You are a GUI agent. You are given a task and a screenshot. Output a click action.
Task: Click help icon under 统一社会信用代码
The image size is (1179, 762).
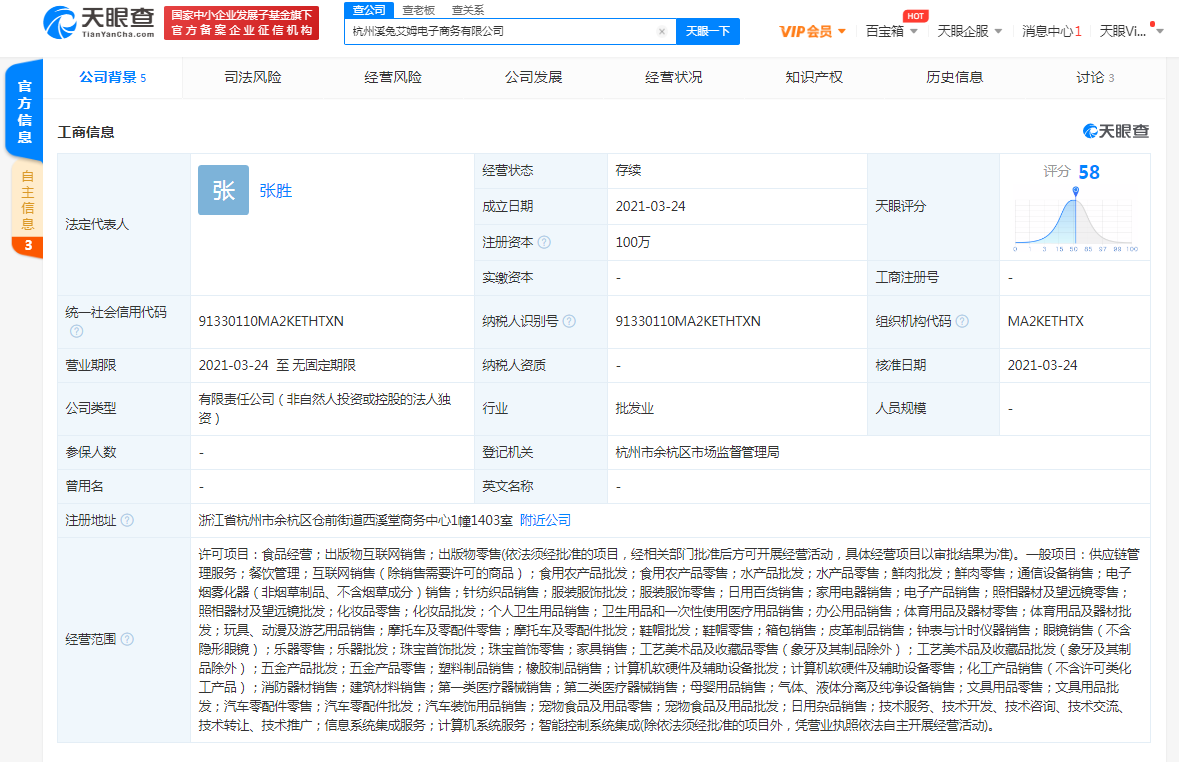click(x=77, y=331)
